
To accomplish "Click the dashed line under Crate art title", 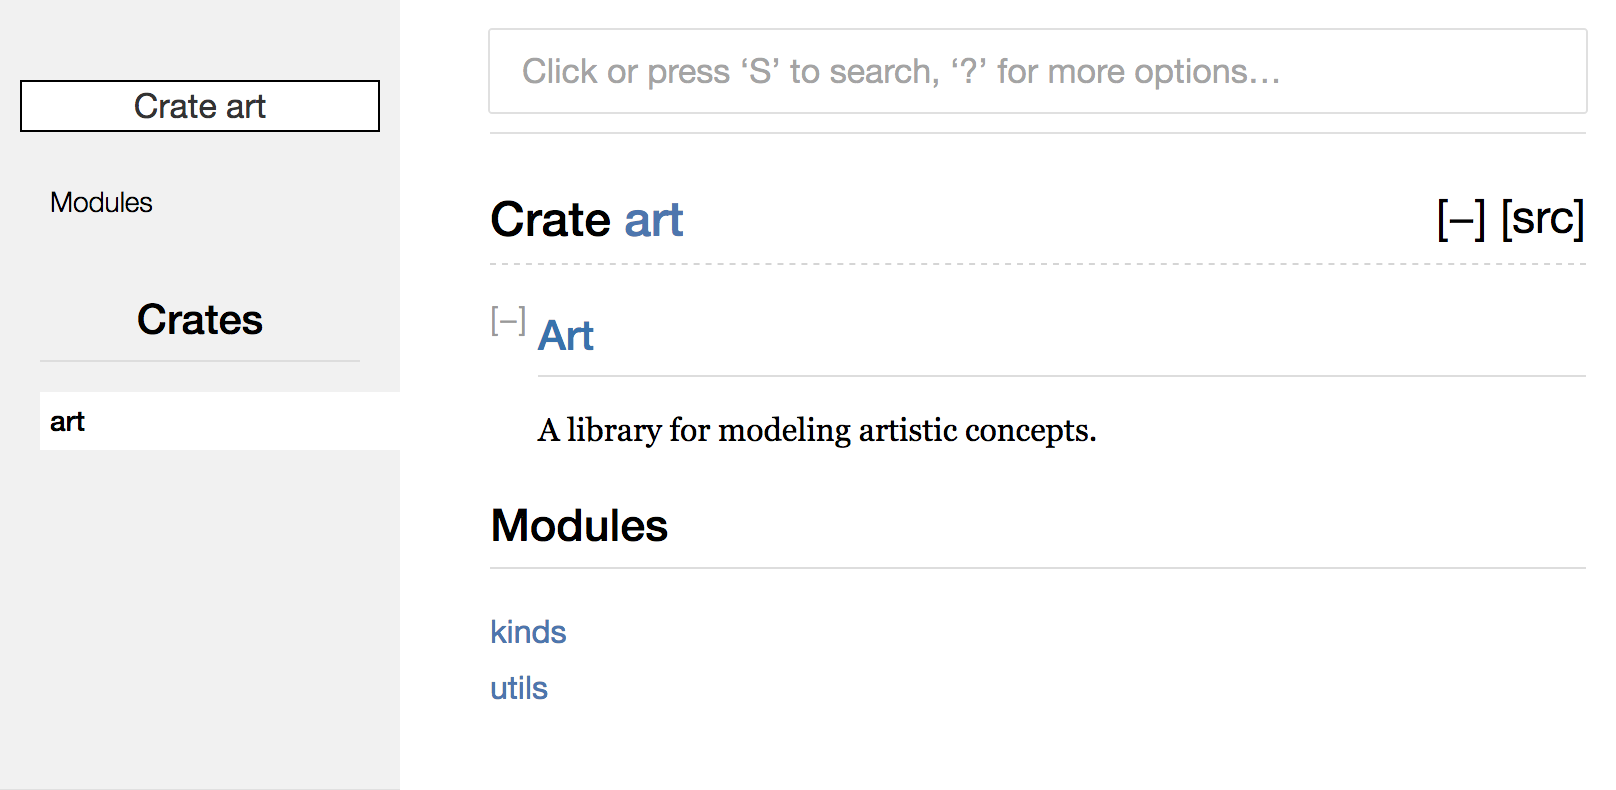I will 1037,264.
